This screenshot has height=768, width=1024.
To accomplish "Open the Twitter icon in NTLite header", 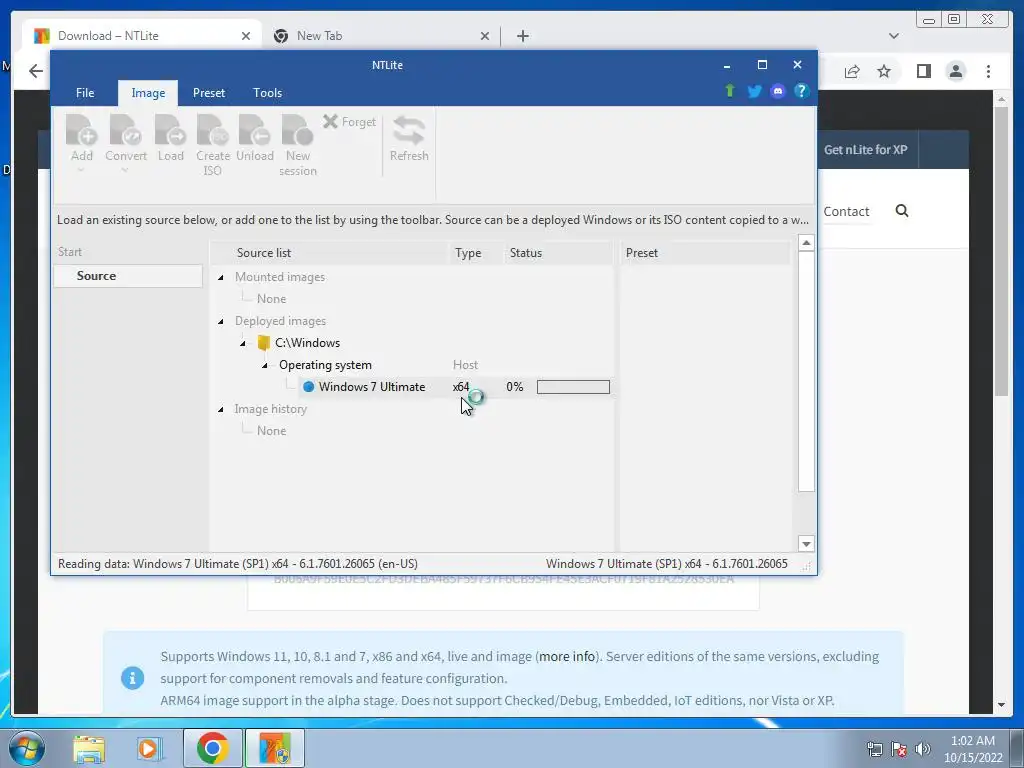I will [x=754, y=91].
